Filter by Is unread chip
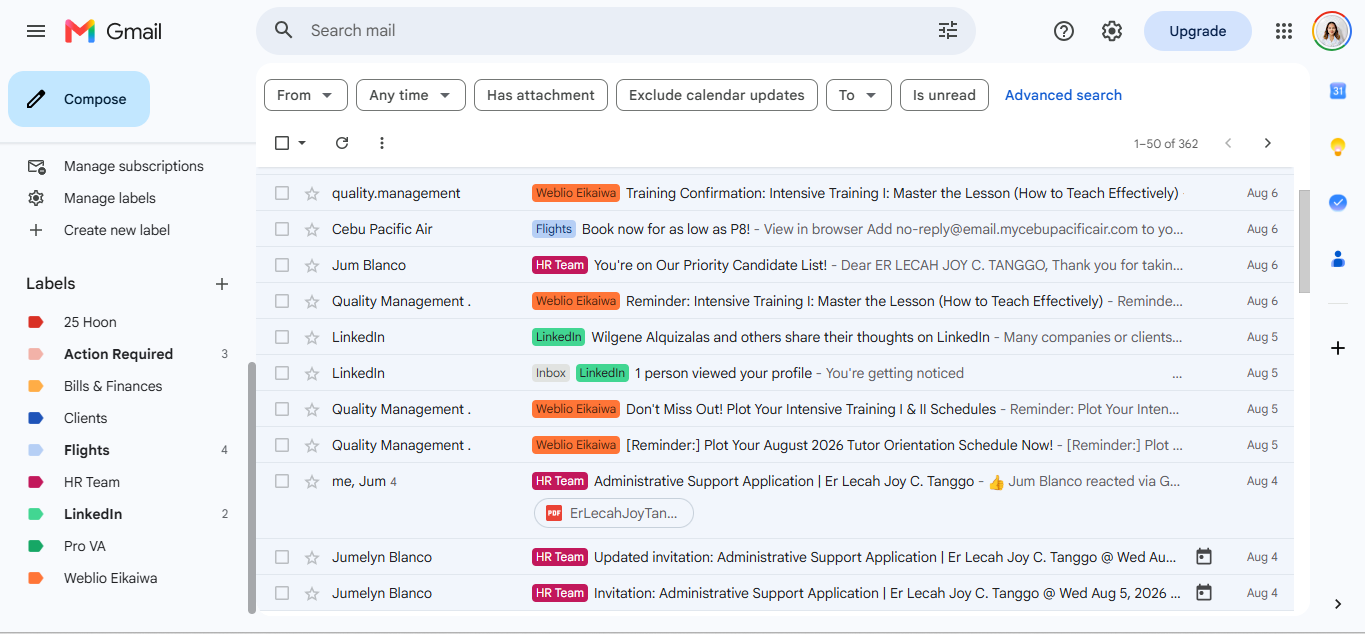This screenshot has width=1365, height=634. (944, 95)
